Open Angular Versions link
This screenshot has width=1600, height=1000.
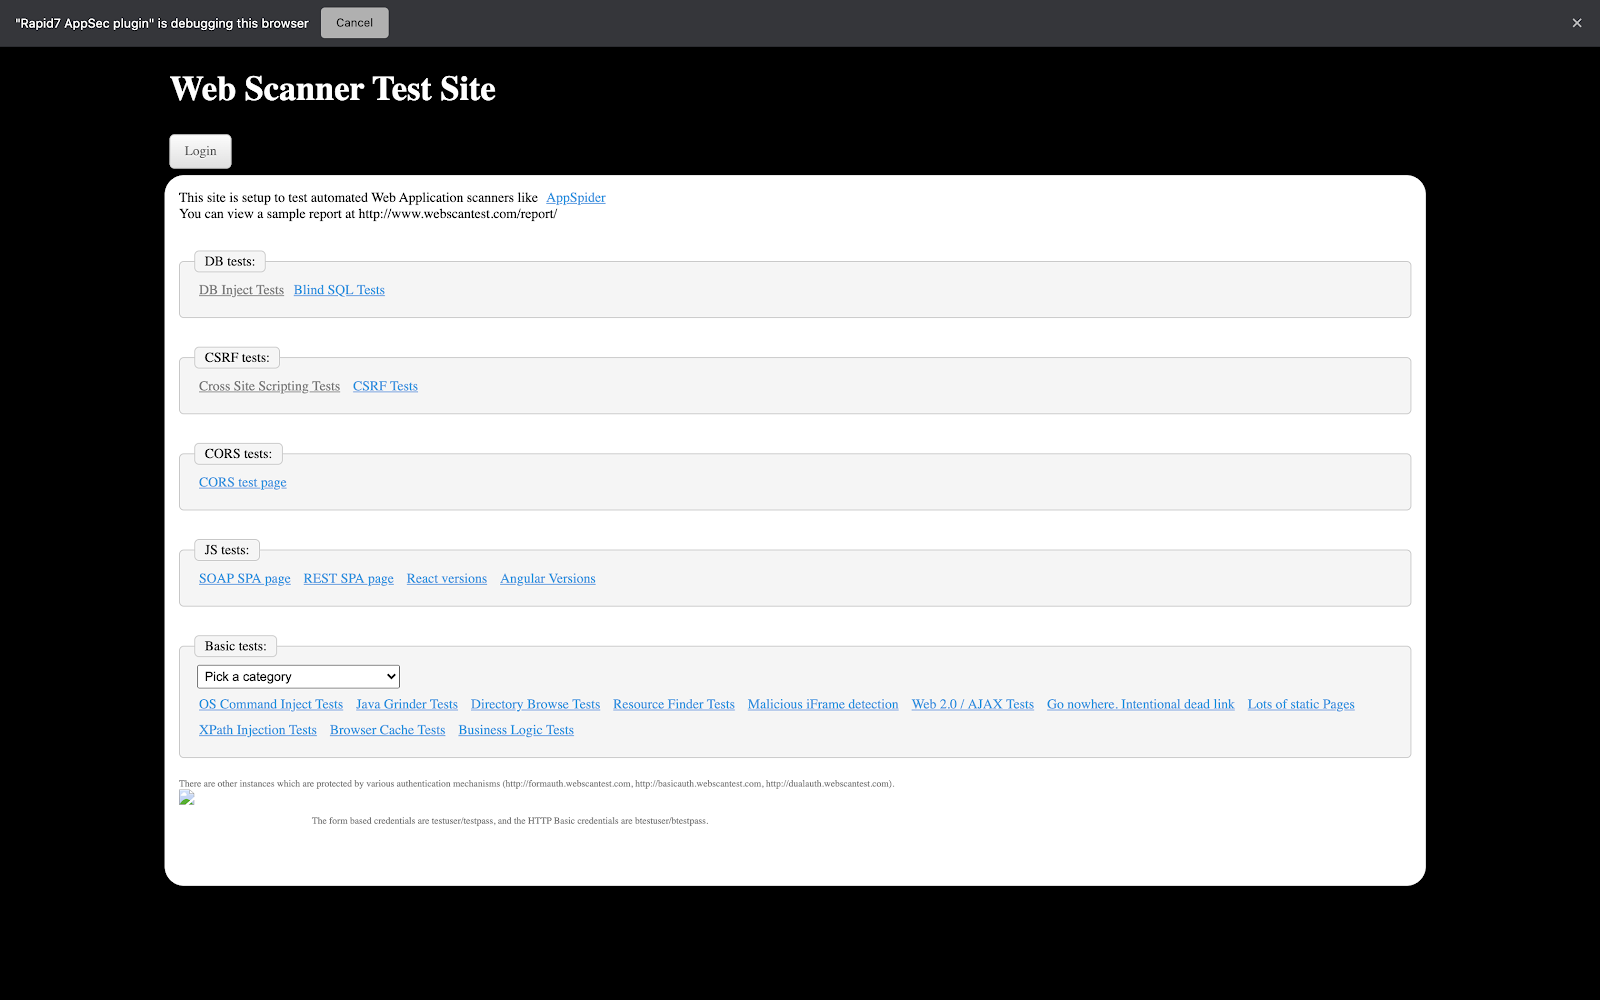(x=547, y=579)
